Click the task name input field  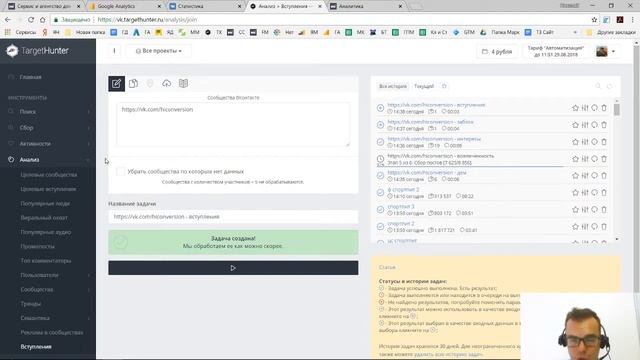[233, 217]
